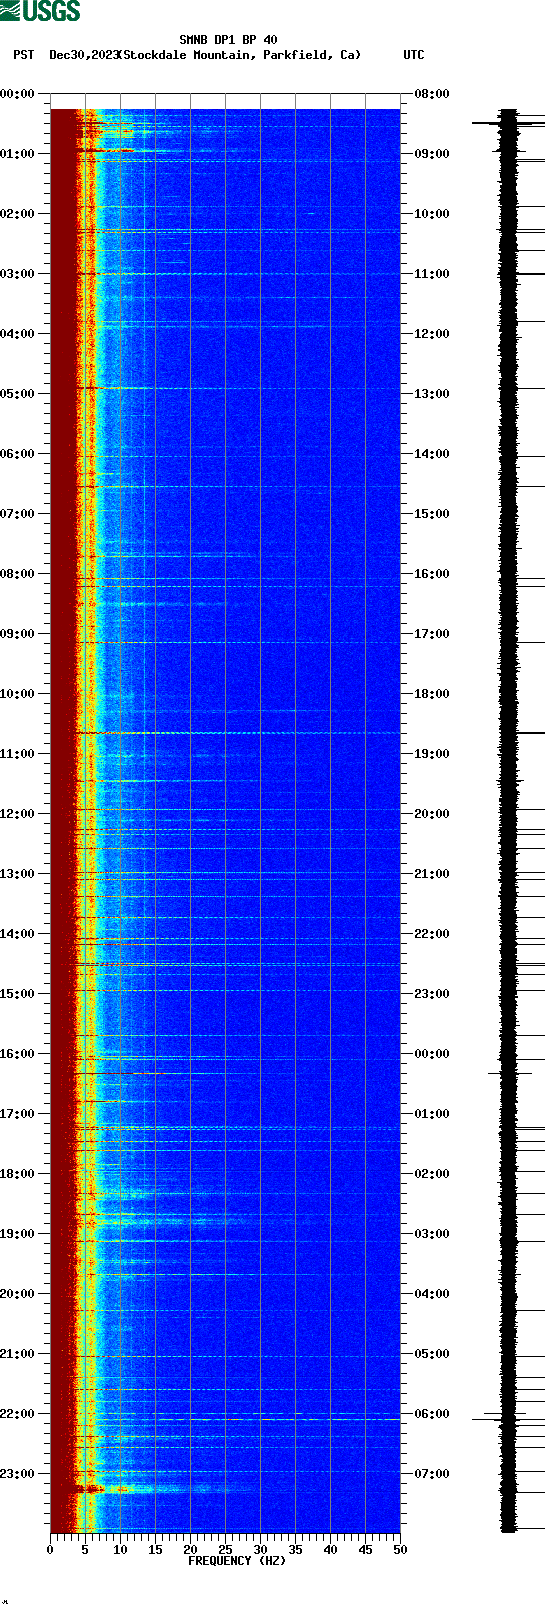Click the PST '12:00' time label

[18, 814]
